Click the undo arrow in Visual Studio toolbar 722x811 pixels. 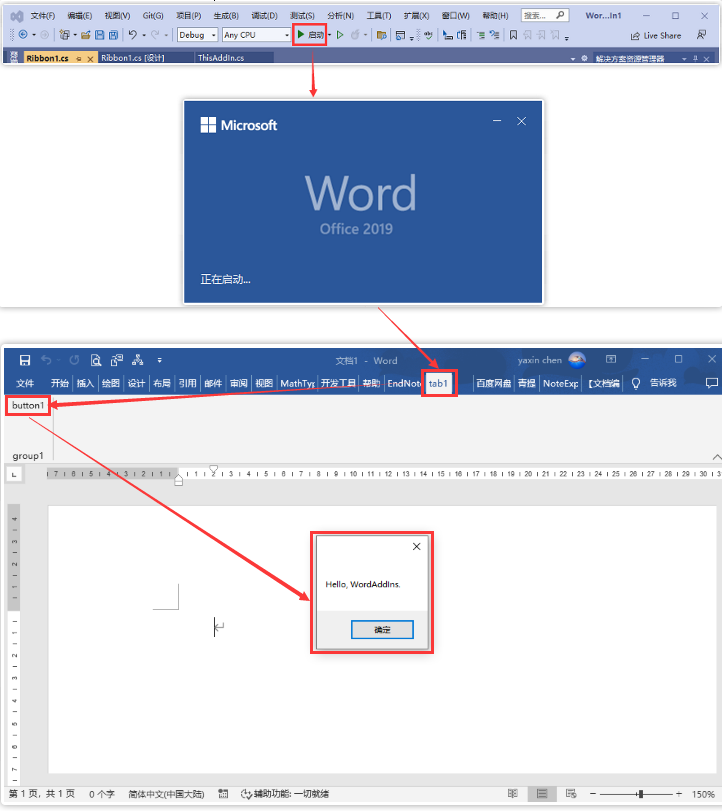[x=133, y=35]
